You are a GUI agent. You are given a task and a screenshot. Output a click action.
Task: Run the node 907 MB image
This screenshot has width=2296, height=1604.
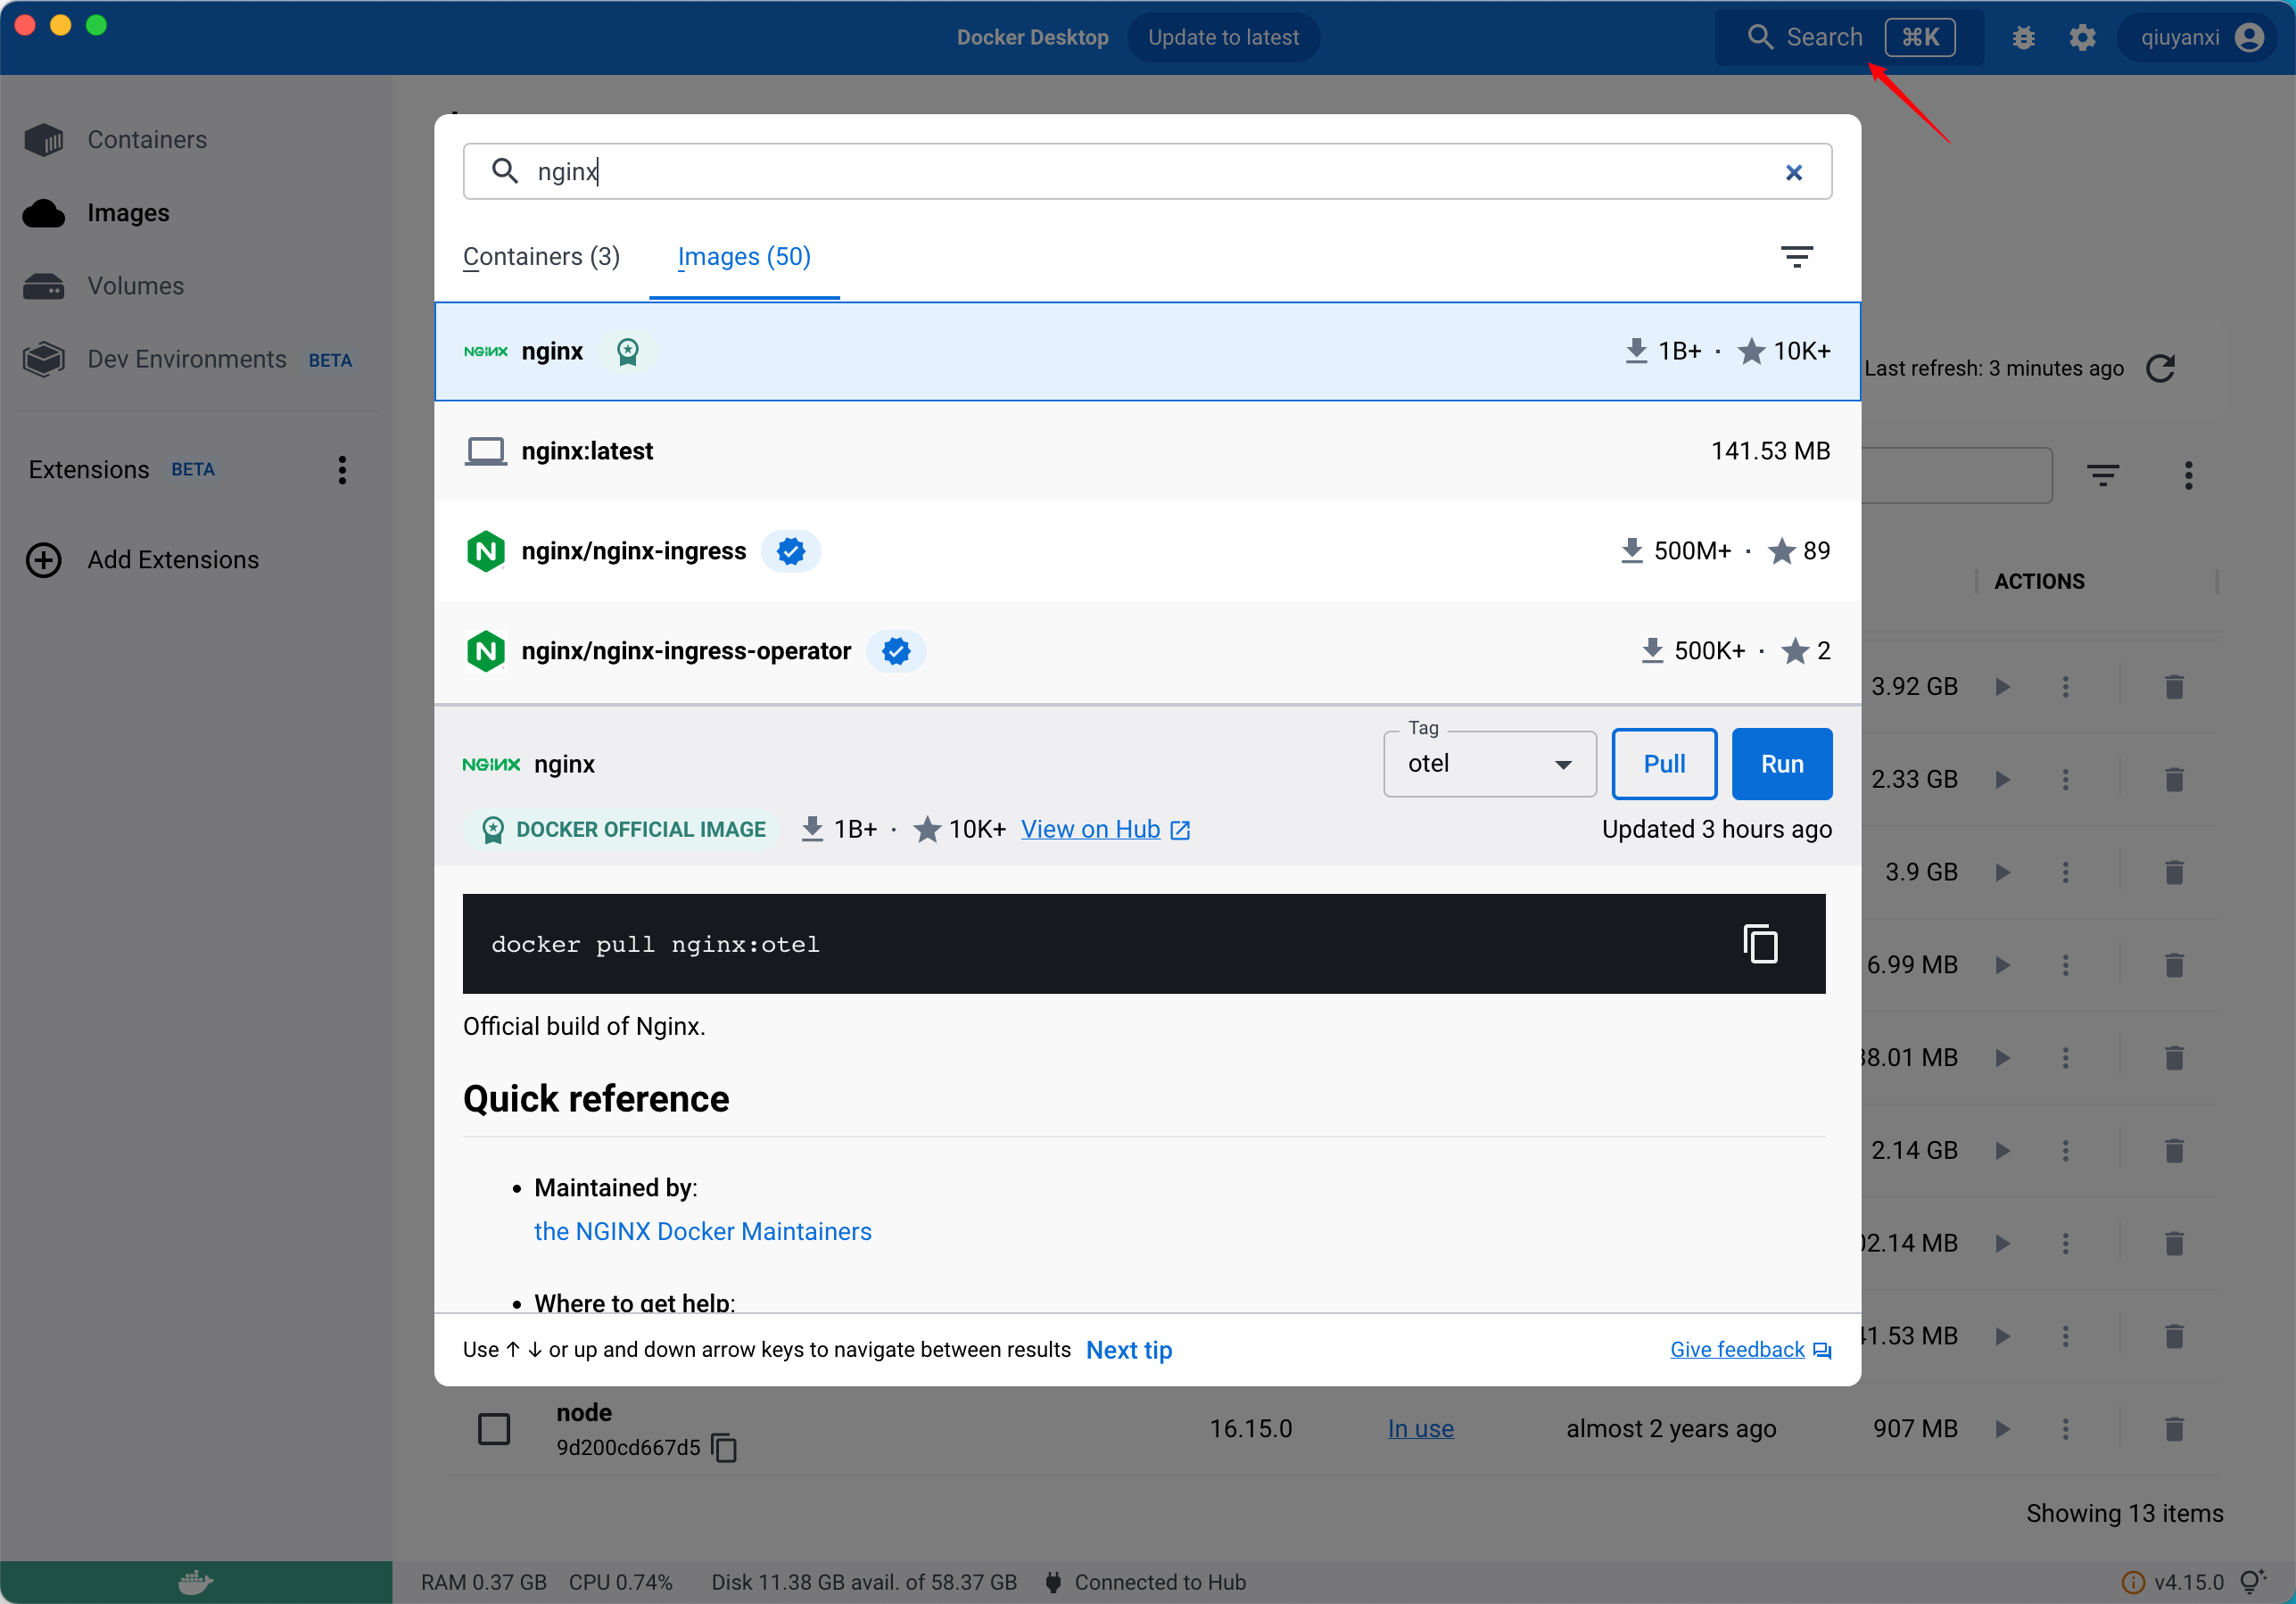(x=2003, y=1429)
